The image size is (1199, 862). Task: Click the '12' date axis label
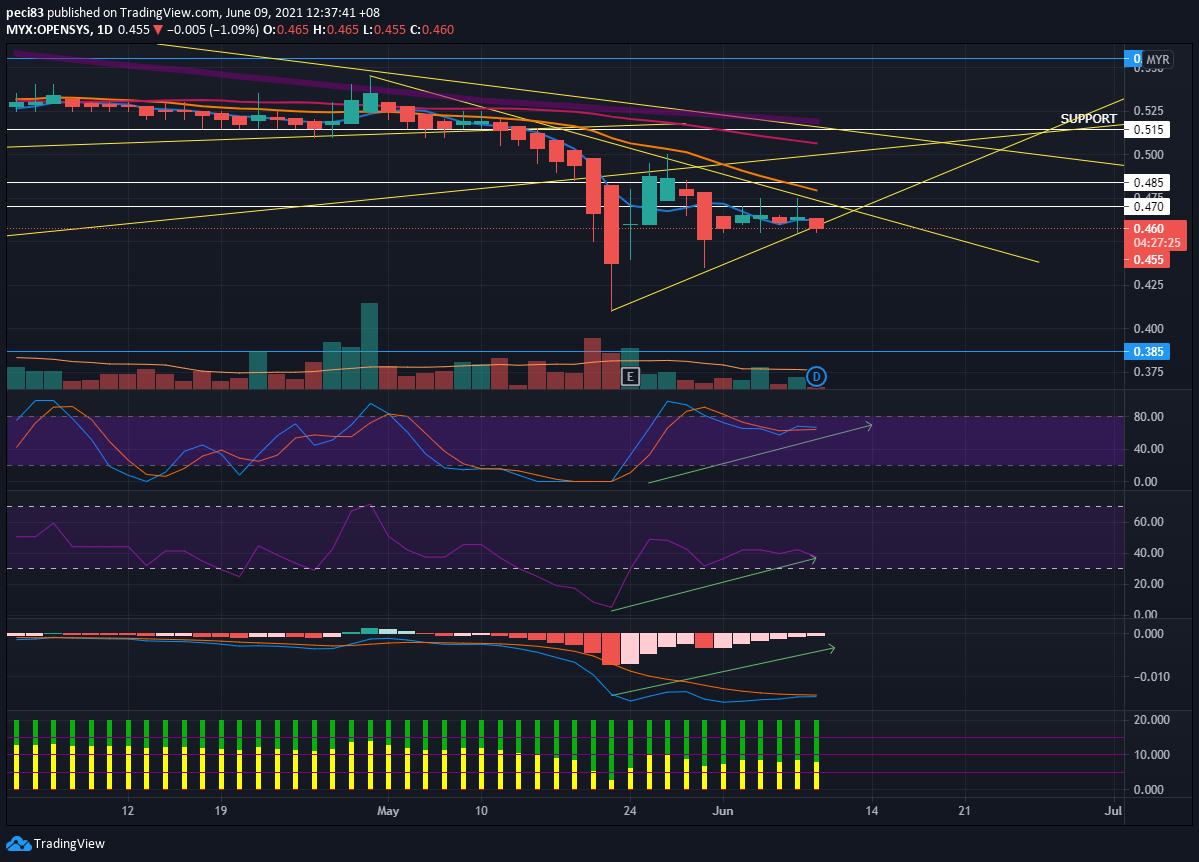click(128, 811)
